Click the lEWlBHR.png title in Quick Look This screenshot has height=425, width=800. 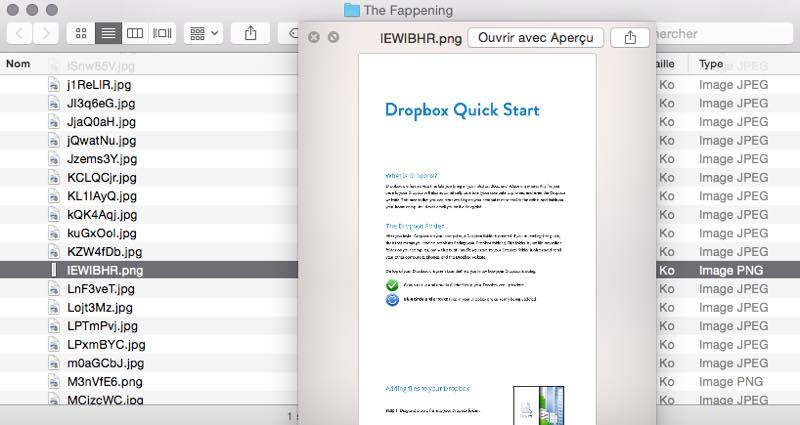coord(420,38)
